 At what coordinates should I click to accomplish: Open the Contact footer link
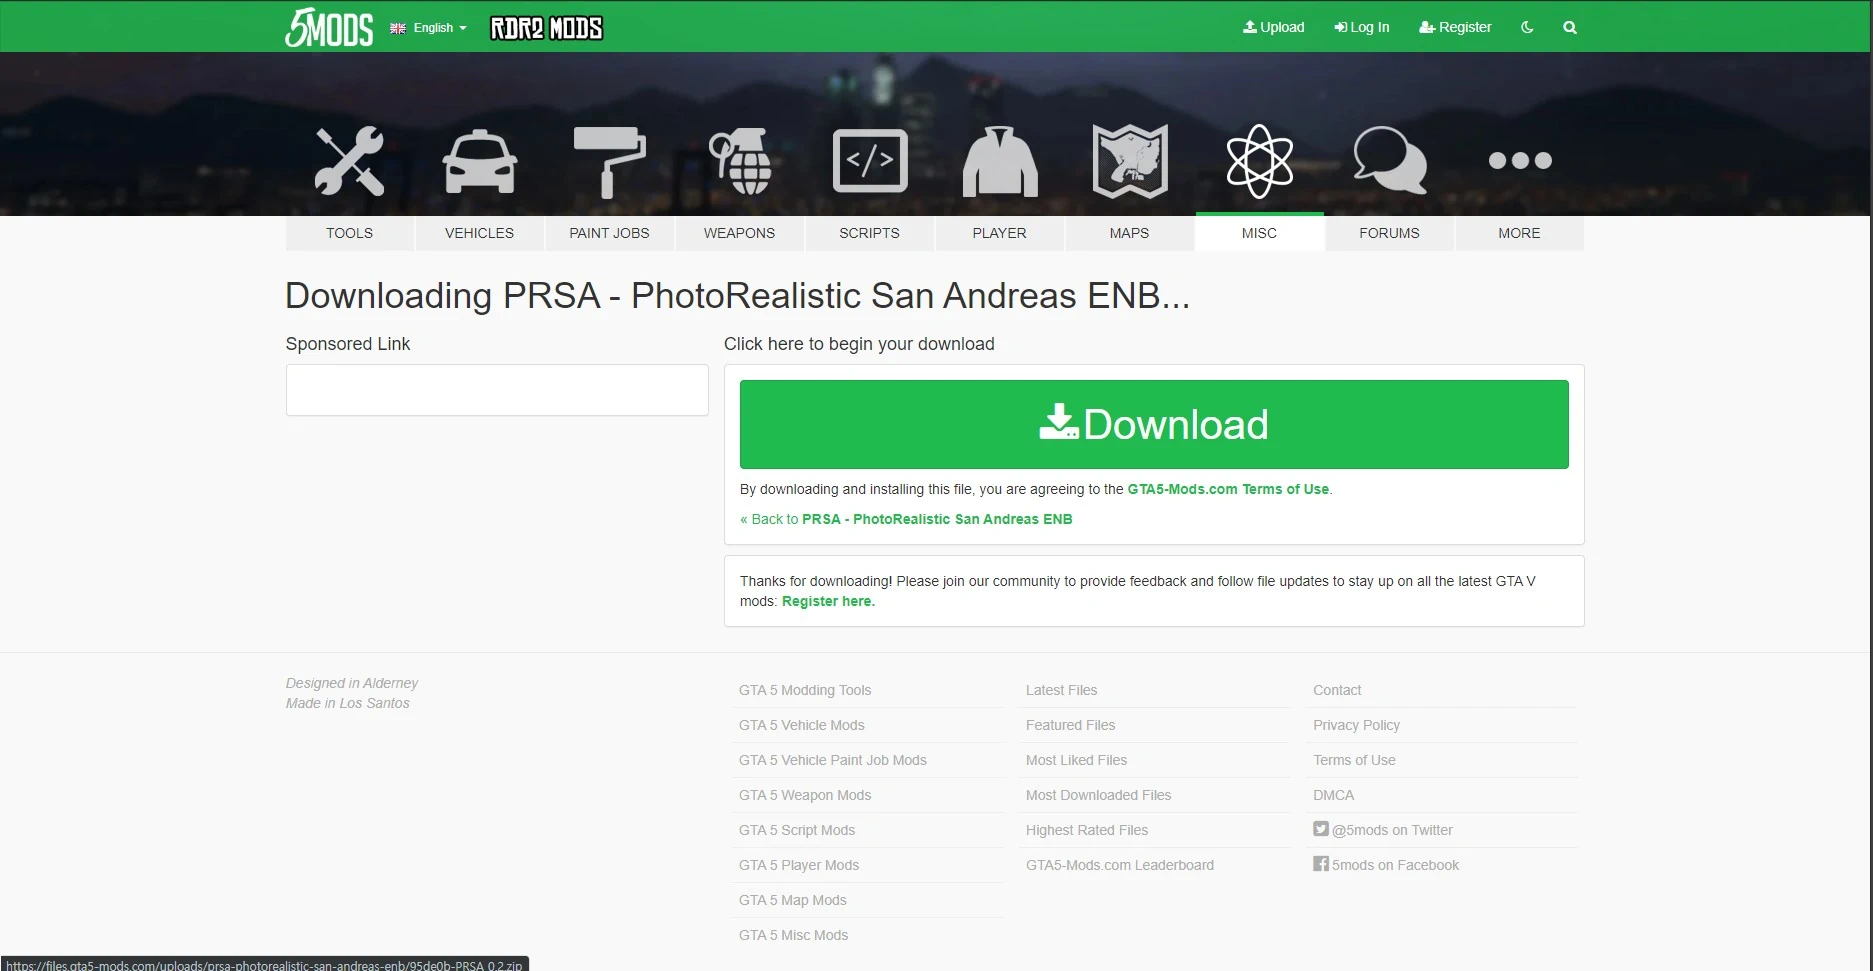(x=1337, y=690)
